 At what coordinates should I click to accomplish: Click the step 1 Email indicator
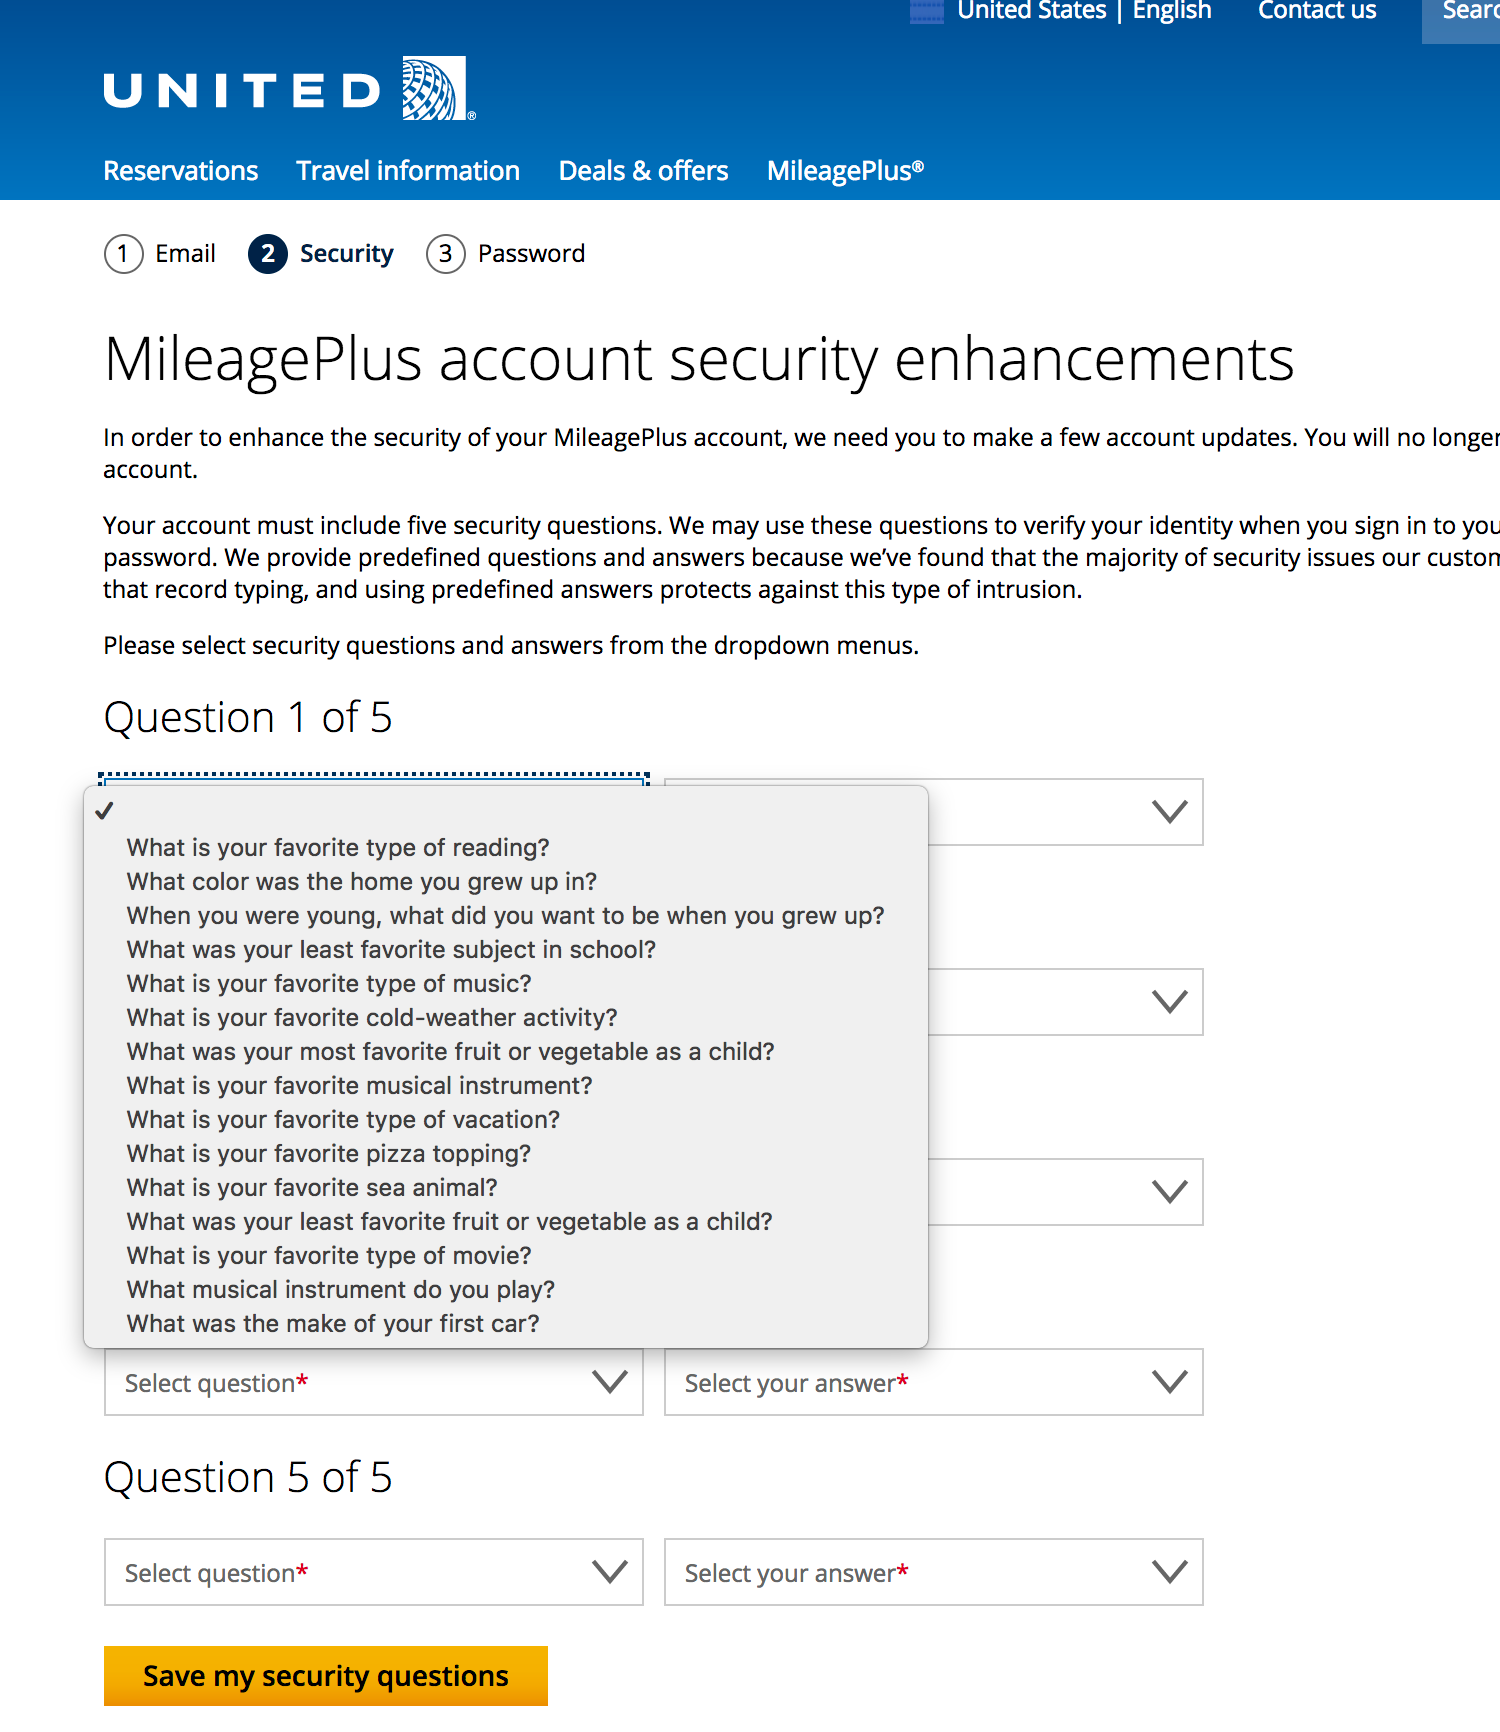pyautogui.click(x=160, y=254)
